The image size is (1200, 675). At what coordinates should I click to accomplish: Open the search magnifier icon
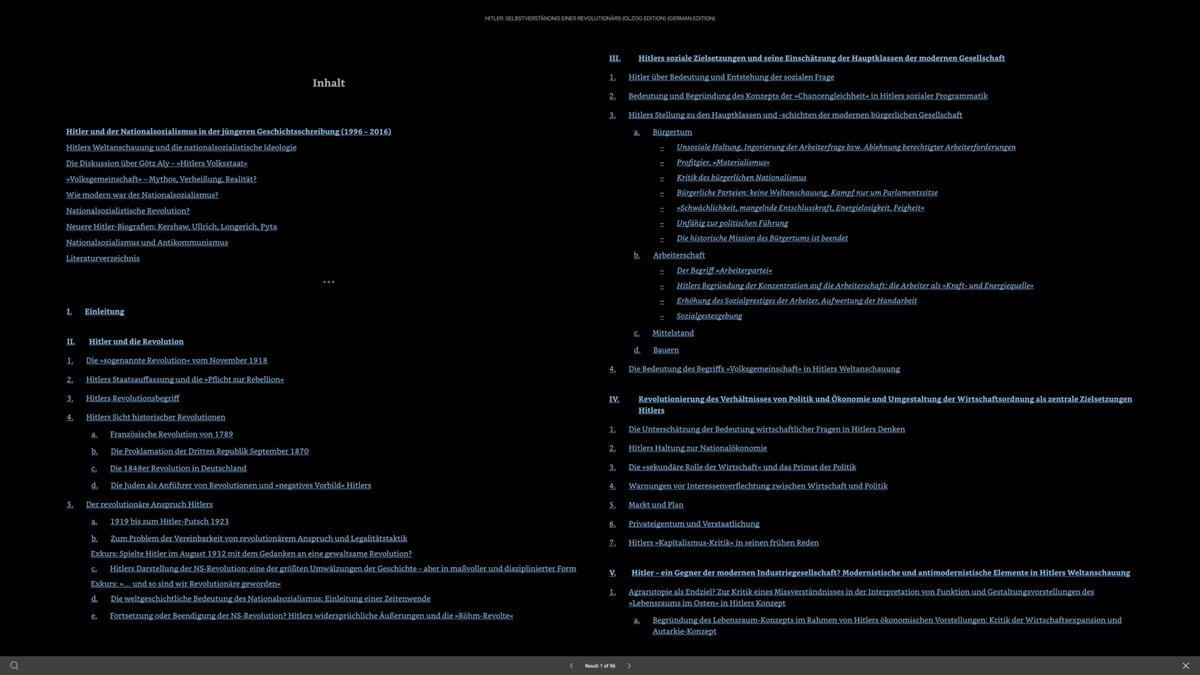14,665
